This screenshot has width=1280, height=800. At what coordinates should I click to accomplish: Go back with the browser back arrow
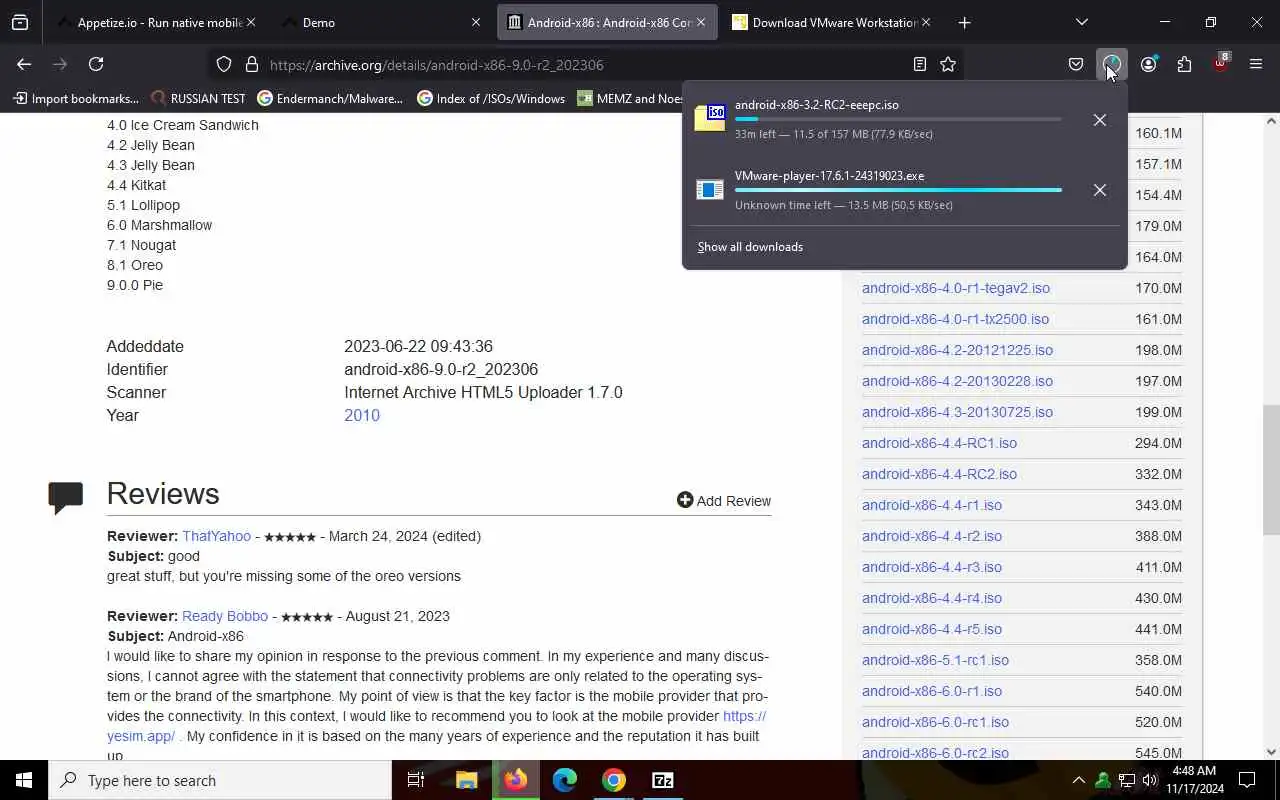pyautogui.click(x=24, y=64)
